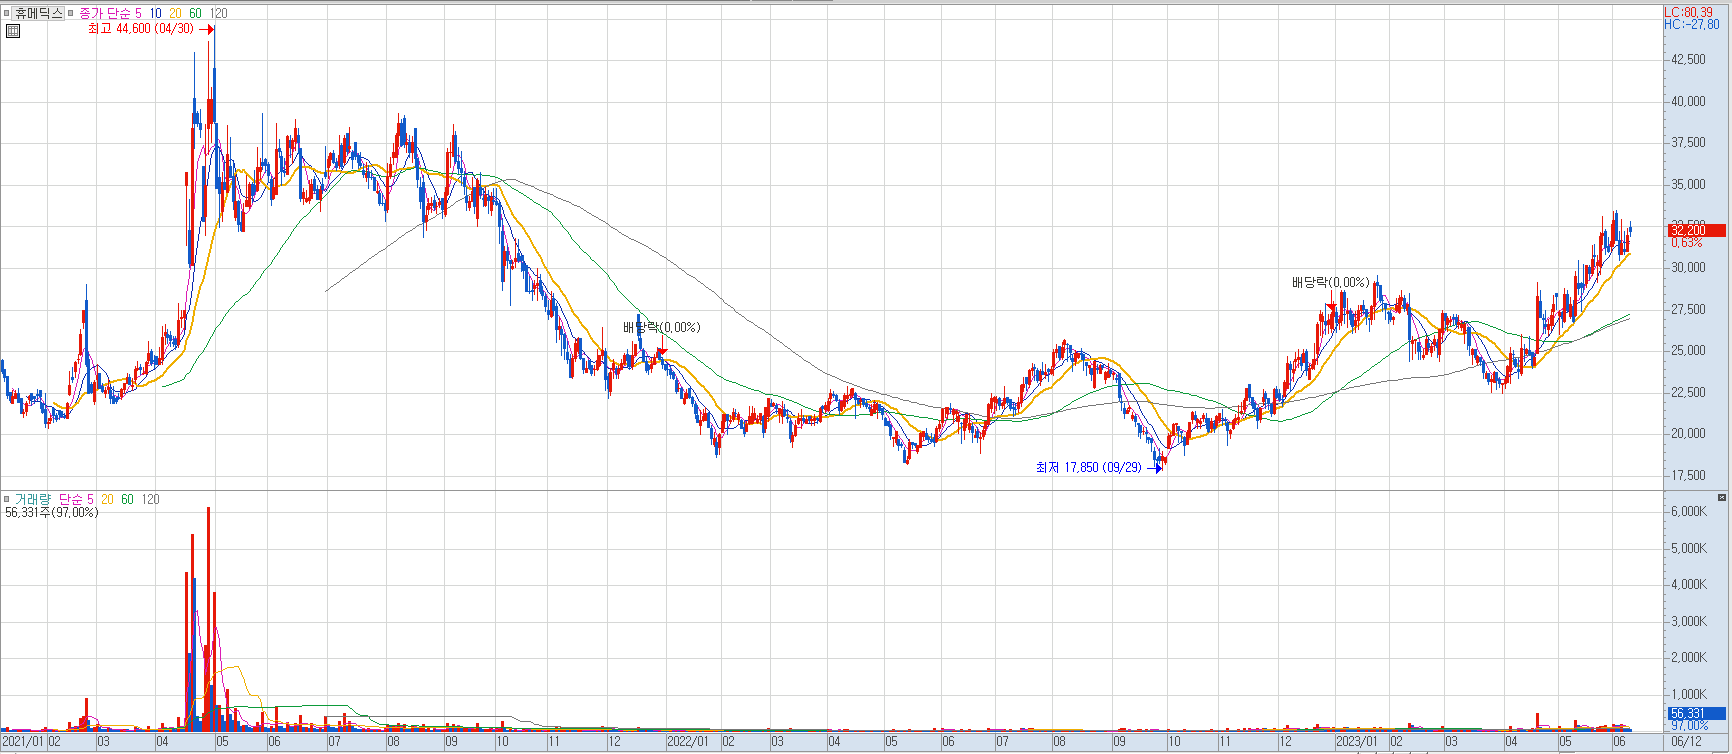Click the 최저 17,850 (09/29) low annotation
1732x754 pixels.
pos(1089,467)
